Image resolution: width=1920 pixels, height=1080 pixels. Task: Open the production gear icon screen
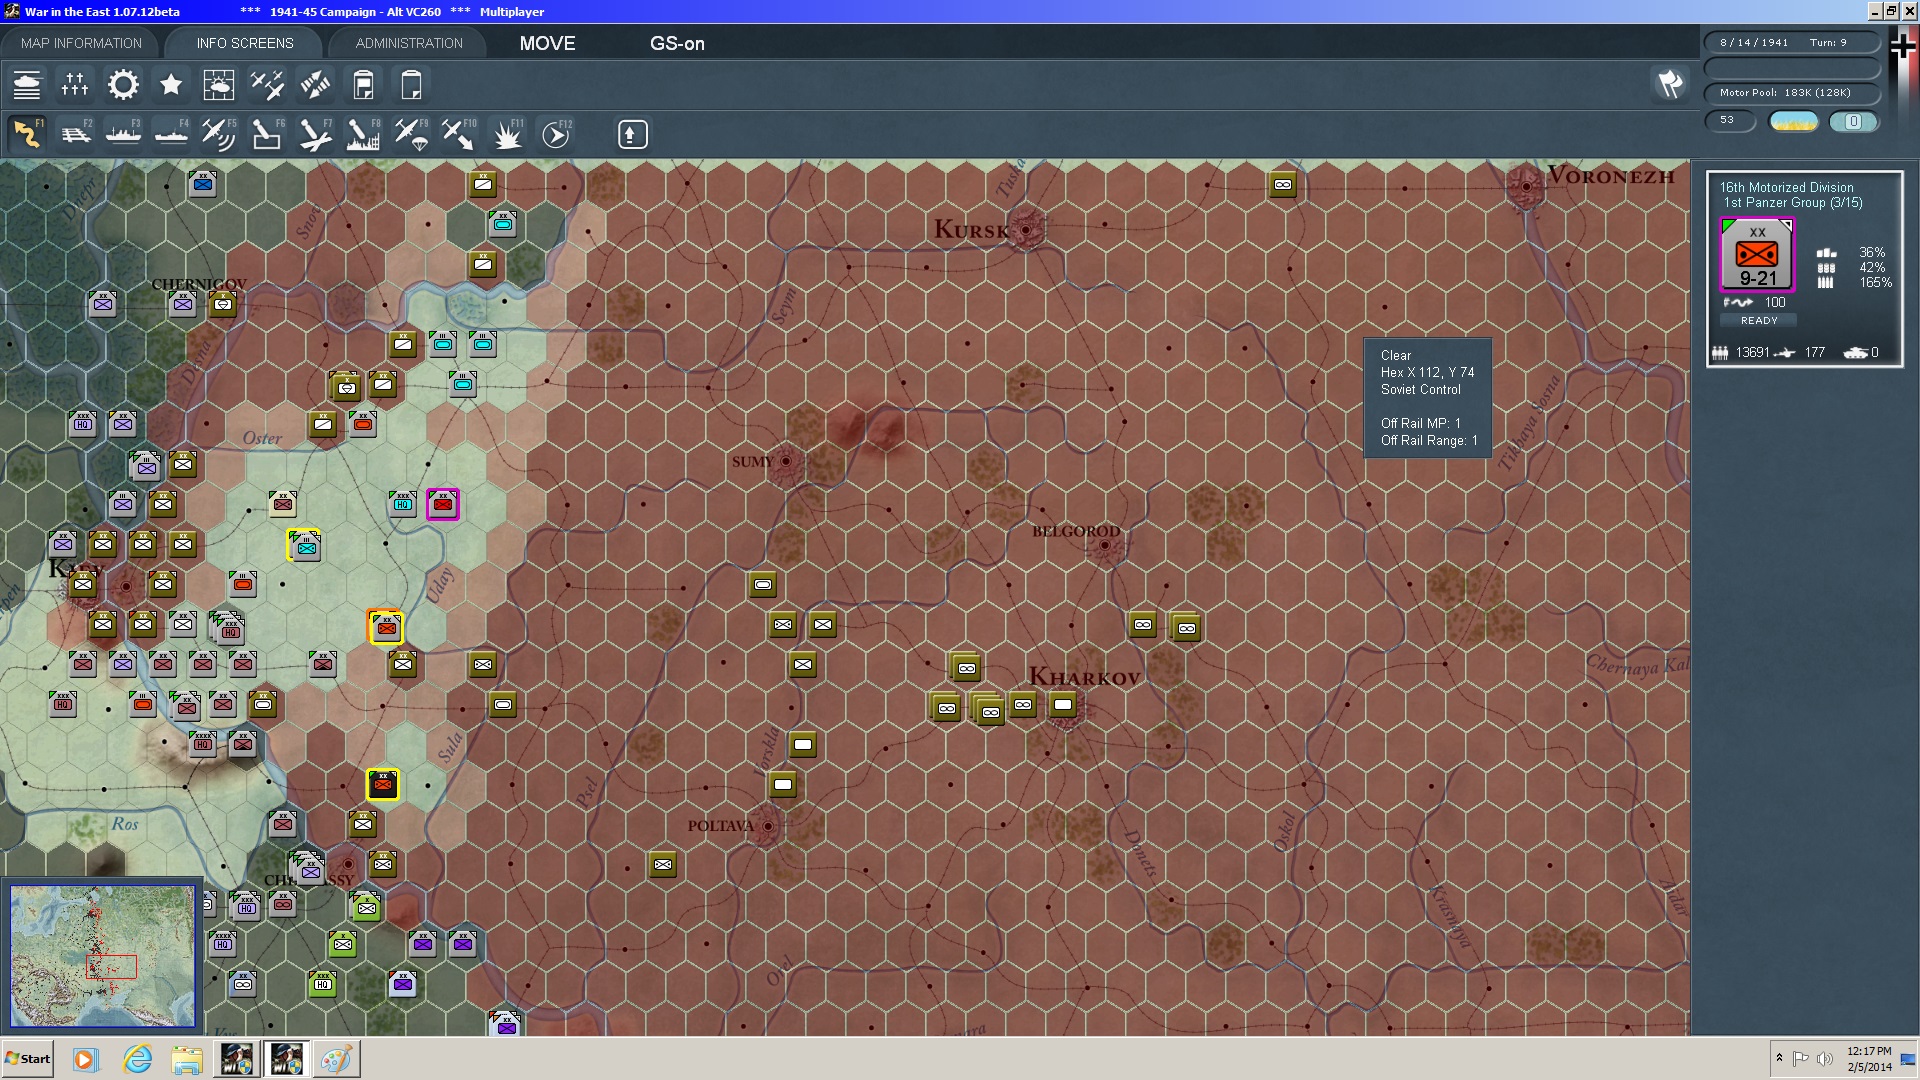(x=123, y=85)
